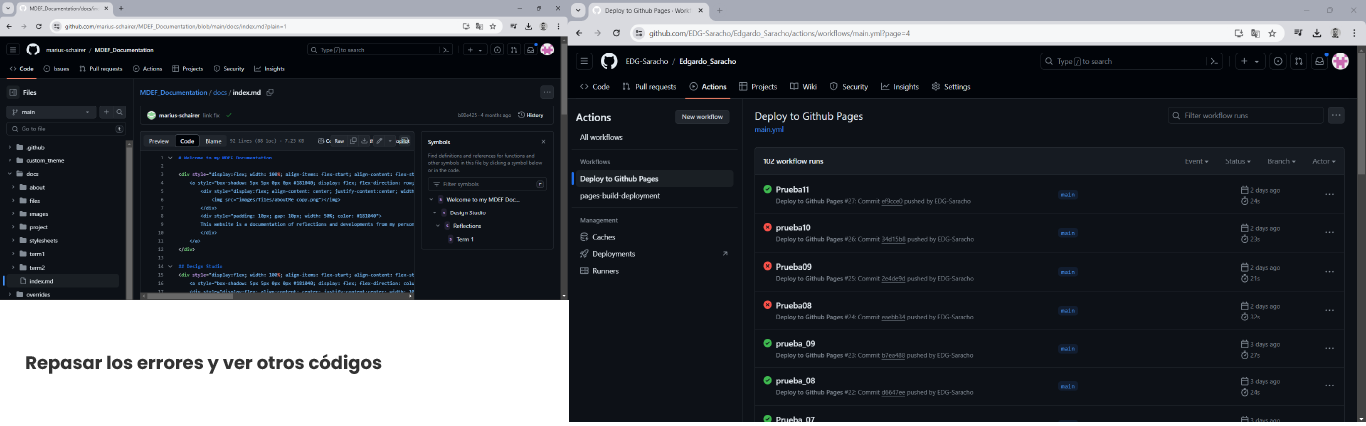Open the Insights tab in Edgardo_Saracho
The height and width of the screenshot is (426, 1366).
coord(899,87)
